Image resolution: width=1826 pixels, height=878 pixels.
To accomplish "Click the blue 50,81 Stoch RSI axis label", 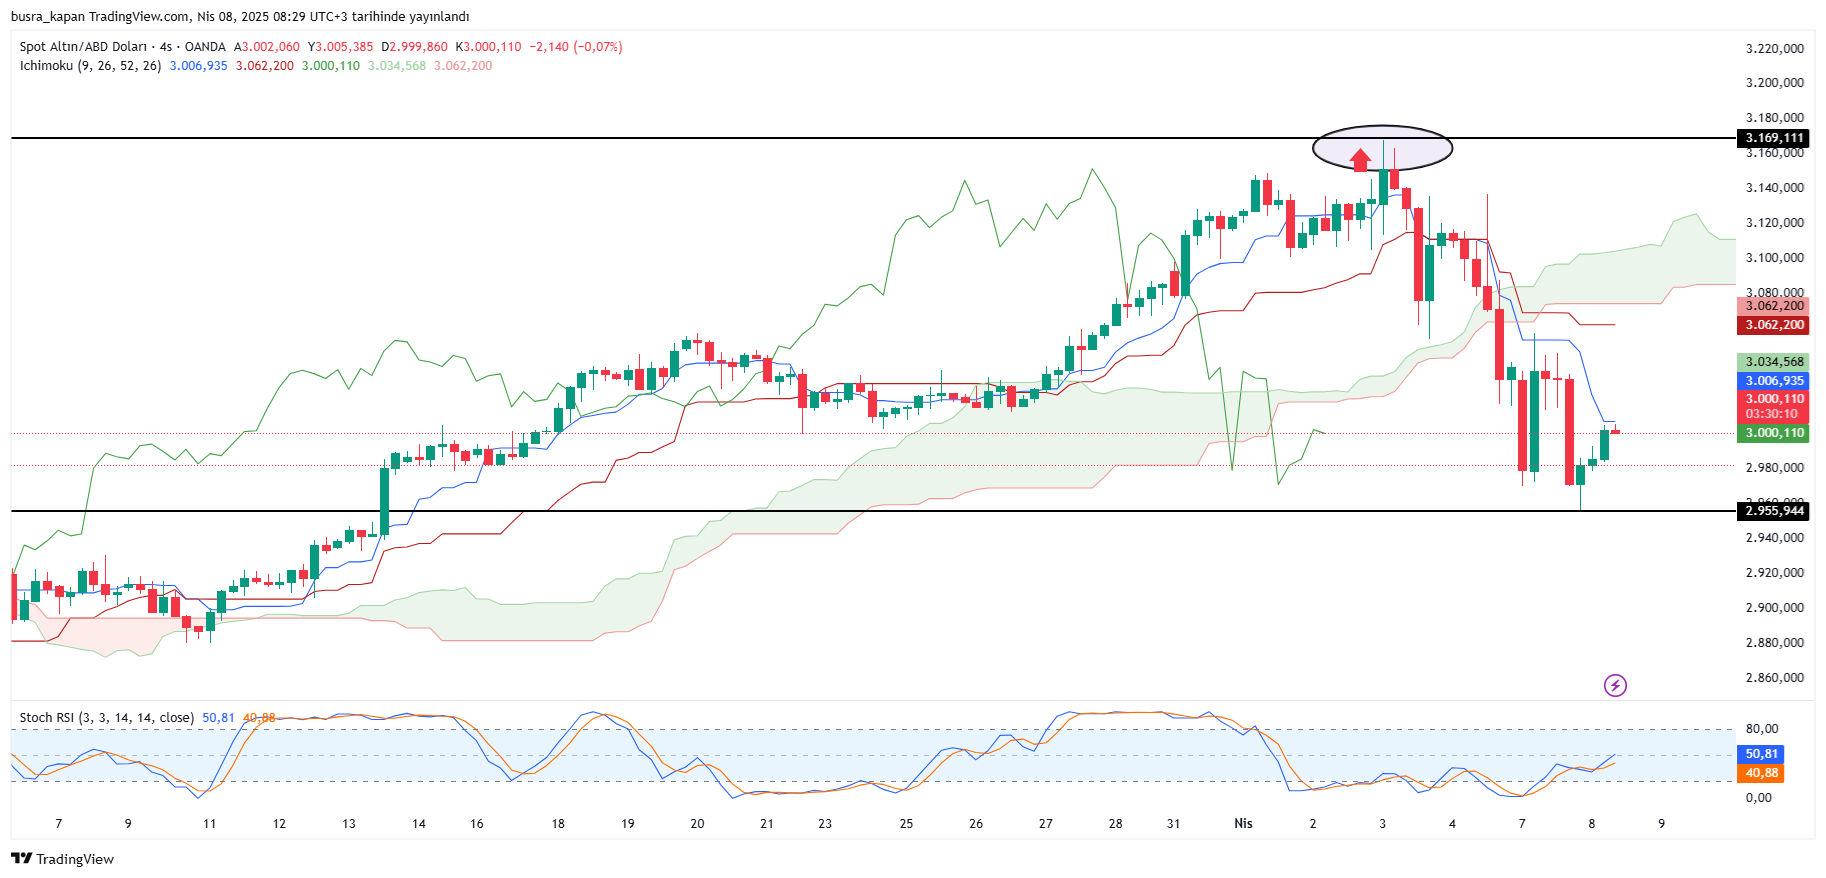I will [1761, 754].
